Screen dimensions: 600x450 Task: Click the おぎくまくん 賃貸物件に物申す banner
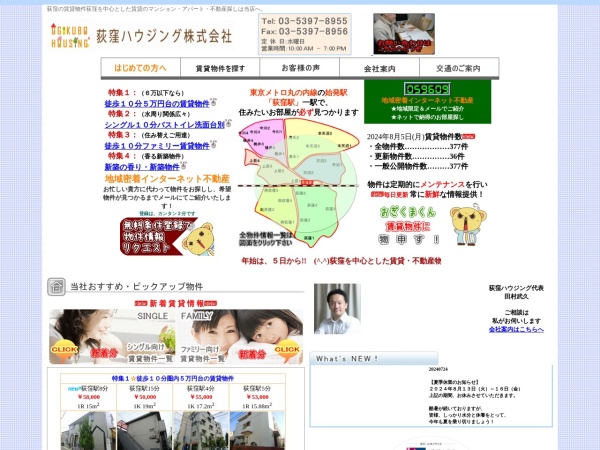pos(409,226)
